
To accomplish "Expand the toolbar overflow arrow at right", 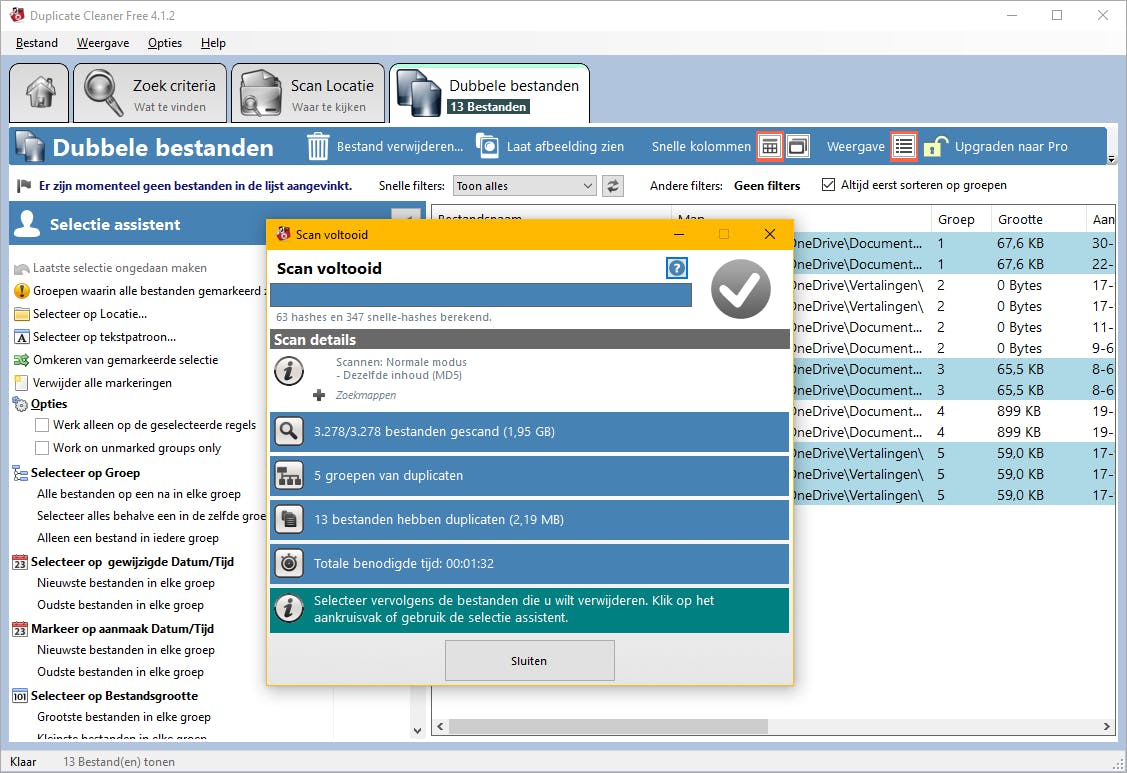I will (1111, 159).
